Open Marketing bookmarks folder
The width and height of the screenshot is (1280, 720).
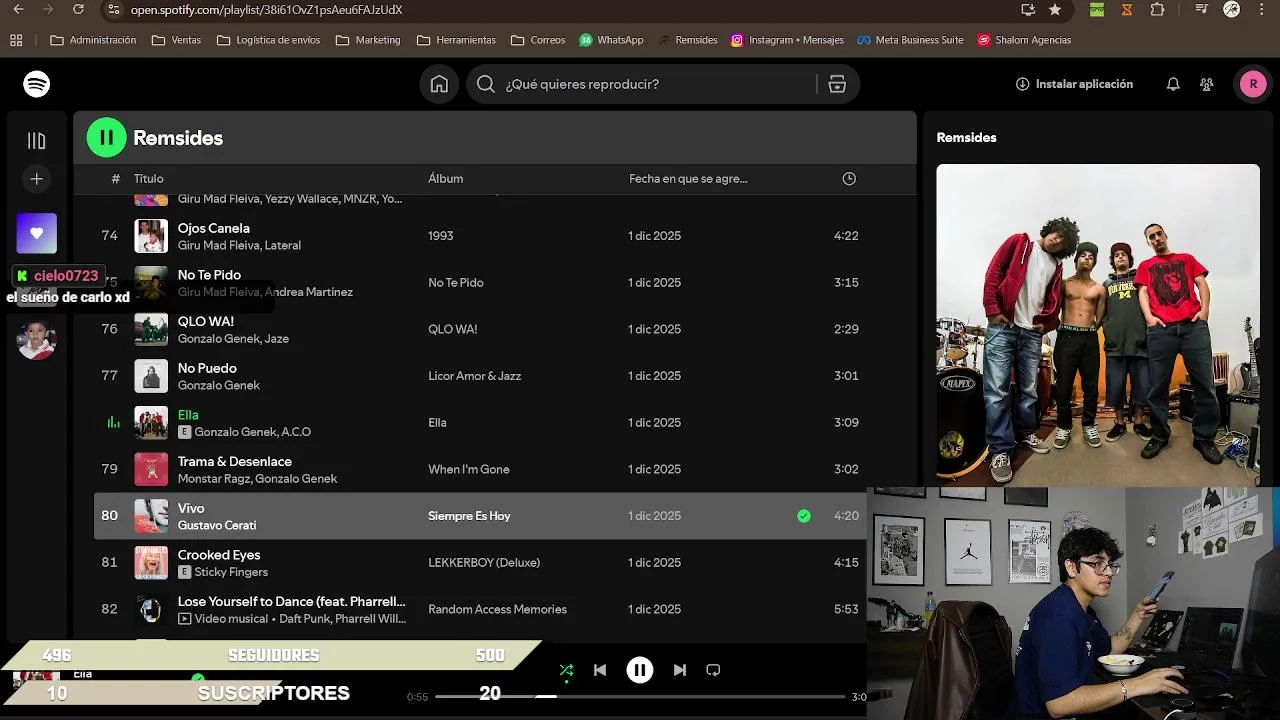368,40
